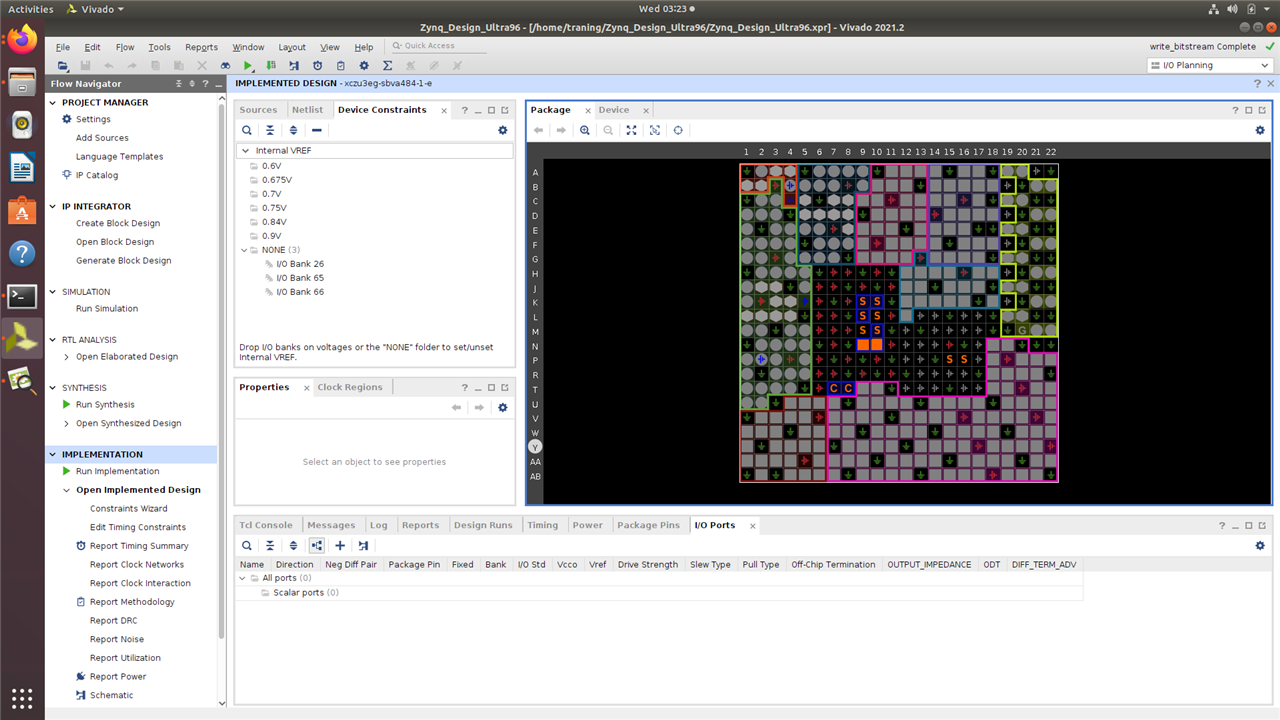Expand Open Elaborated Design item
This screenshot has height=720, width=1280.
[67, 357]
